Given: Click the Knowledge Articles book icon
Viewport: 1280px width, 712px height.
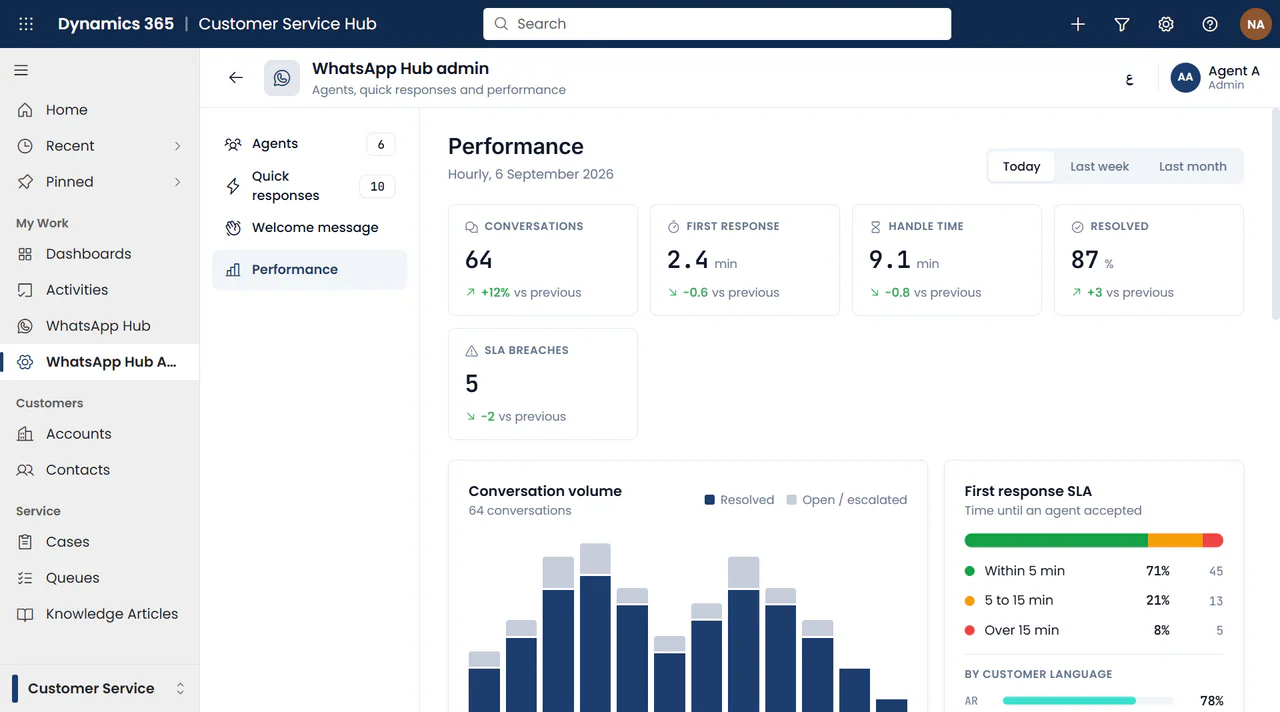Looking at the screenshot, I should (x=26, y=614).
